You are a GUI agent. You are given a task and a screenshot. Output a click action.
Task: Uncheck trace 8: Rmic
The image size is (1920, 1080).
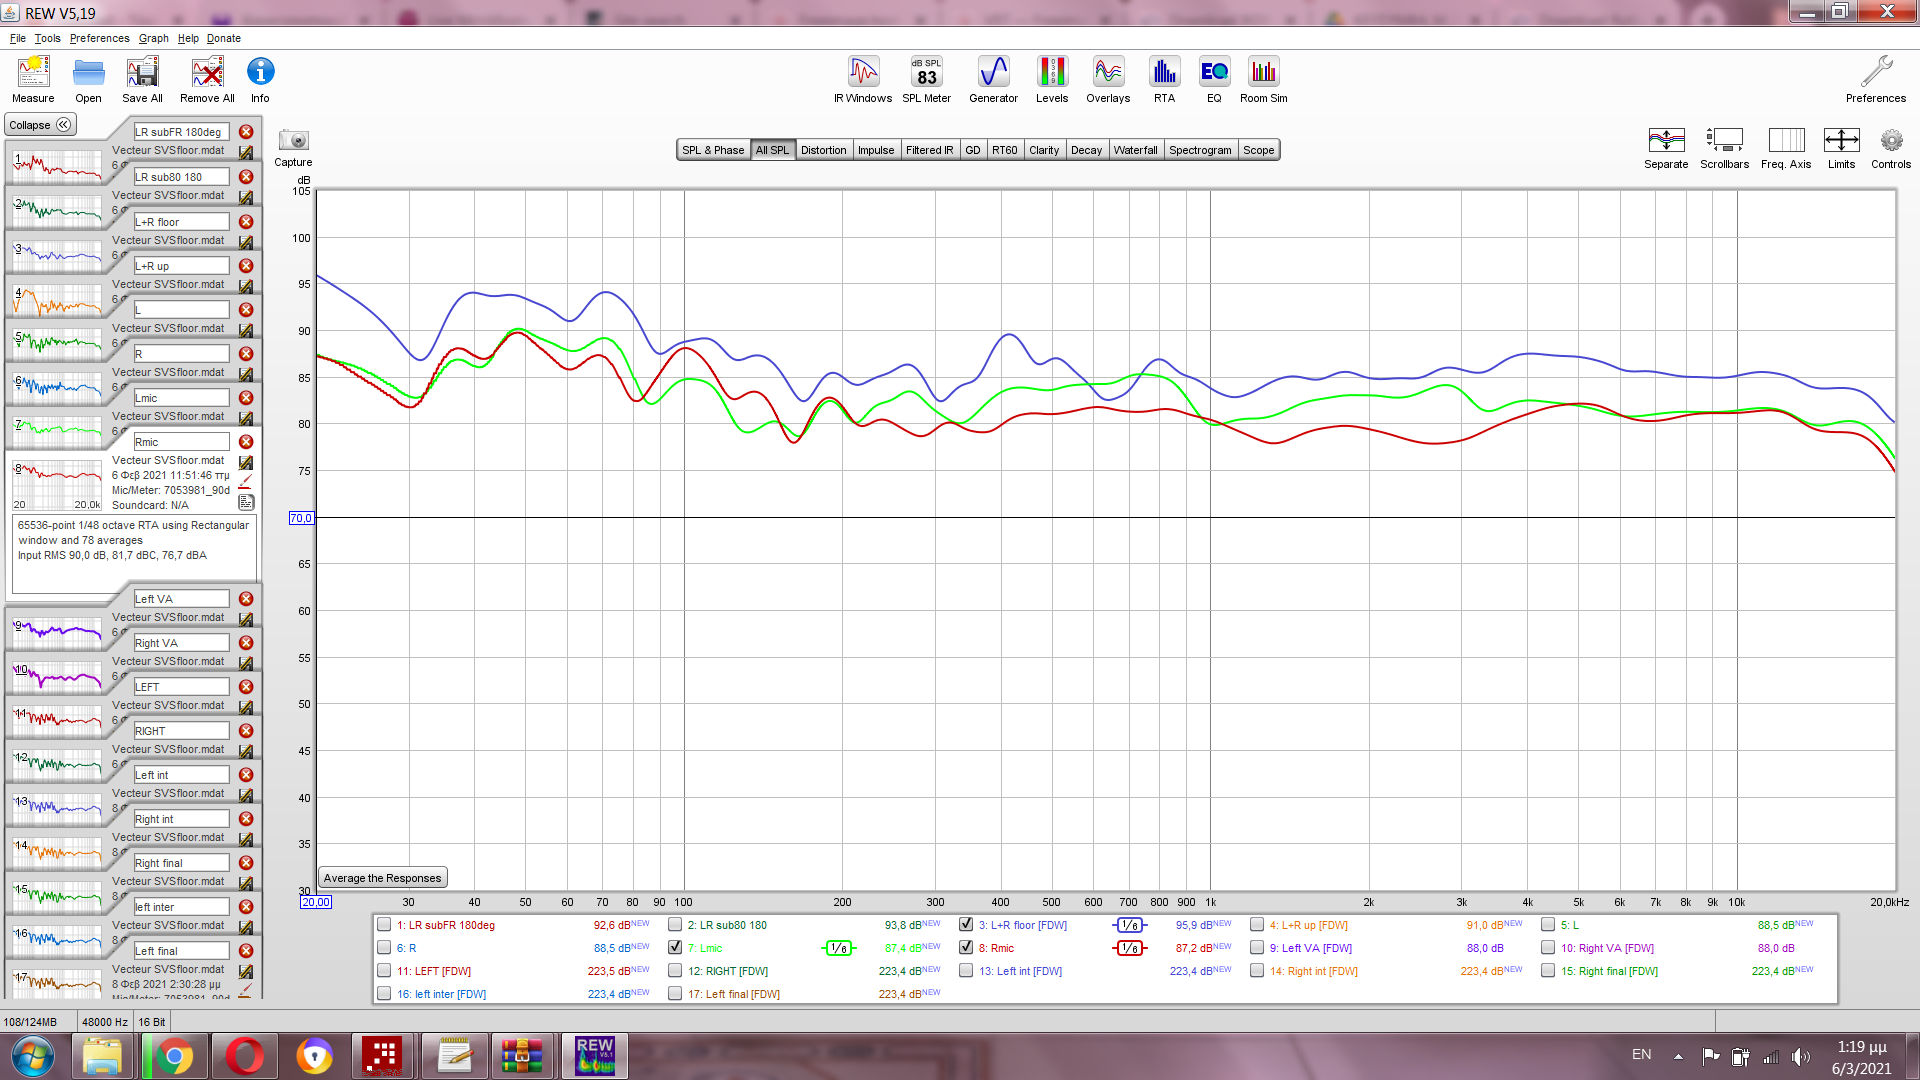[x=966, y=948]
